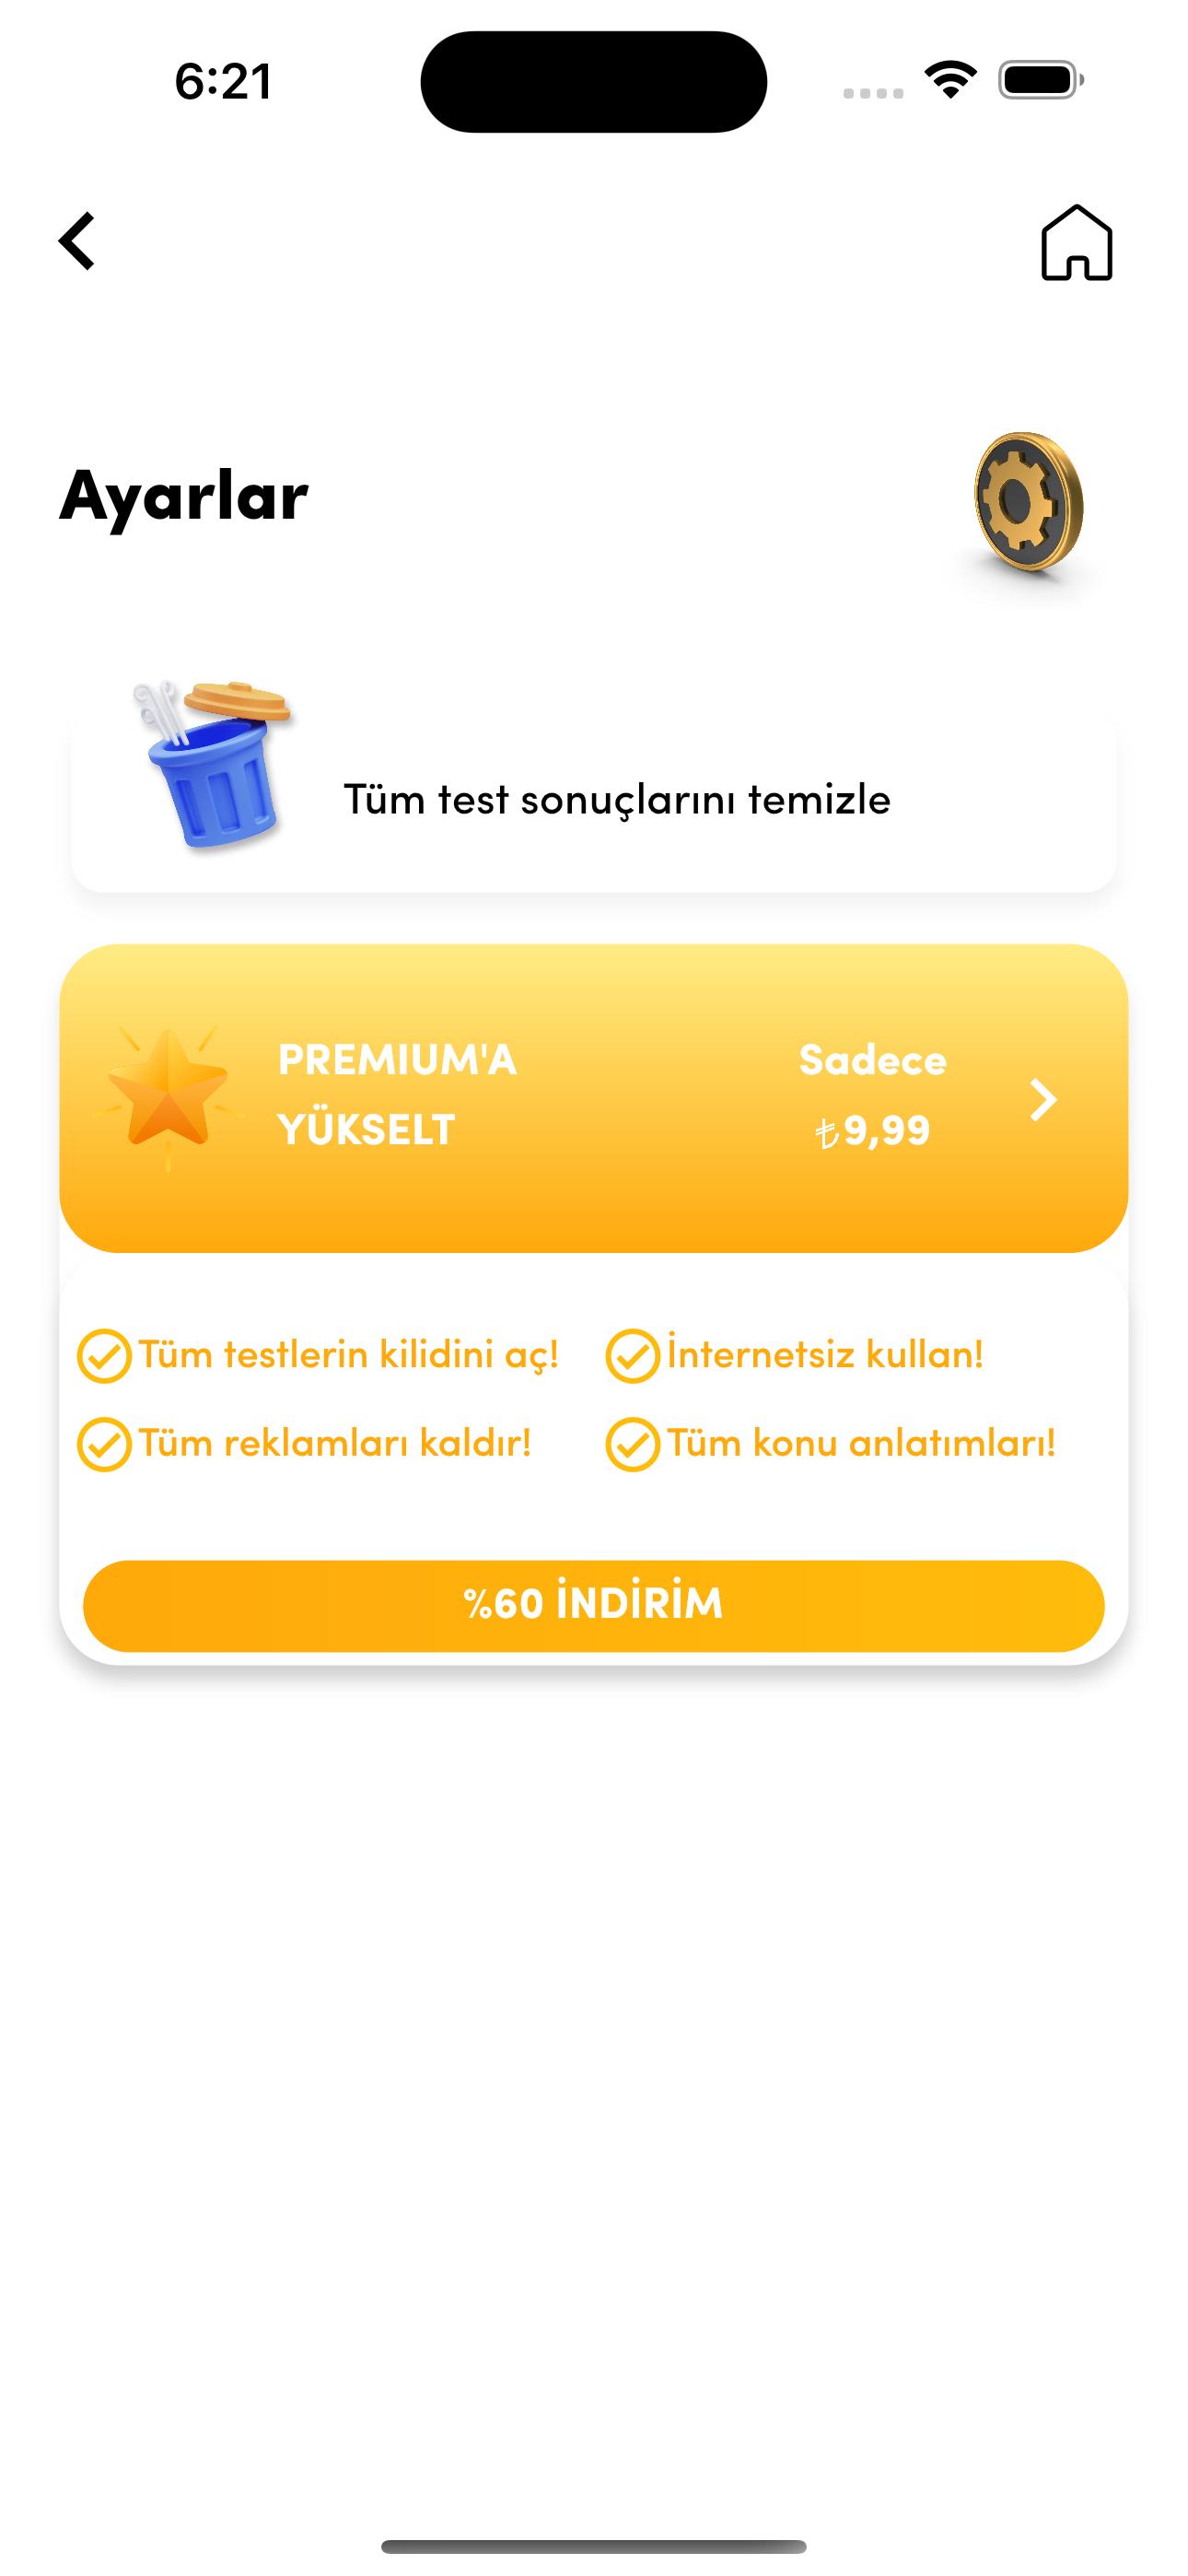Screen dimensions: 1188x2576
Task: Tap checkmark beside Tüm konu anlatımları
Action: pyautogui.click(x=632, y=1444)
